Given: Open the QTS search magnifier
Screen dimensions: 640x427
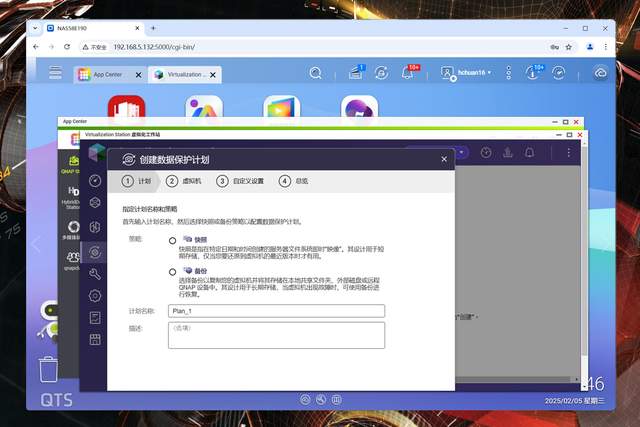Looking at the screenshot, I should [315, 73].
